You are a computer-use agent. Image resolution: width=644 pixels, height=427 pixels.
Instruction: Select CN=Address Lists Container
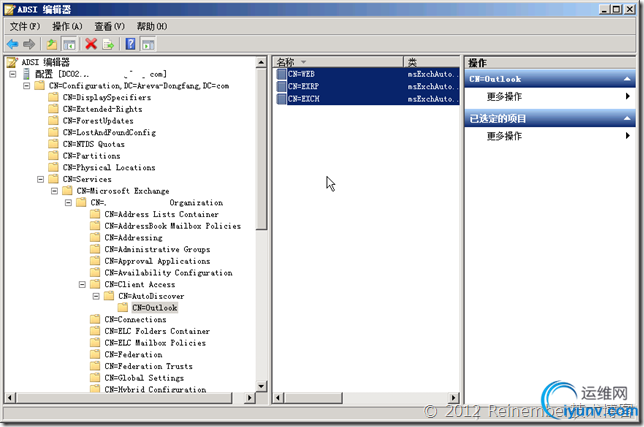coord(162,214)
